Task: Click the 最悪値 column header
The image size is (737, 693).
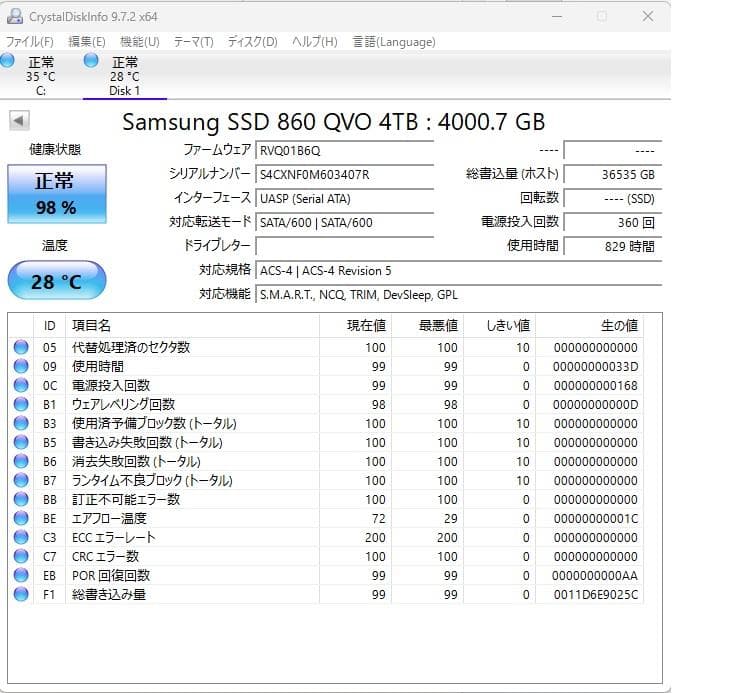Action: tap(427, 326)
